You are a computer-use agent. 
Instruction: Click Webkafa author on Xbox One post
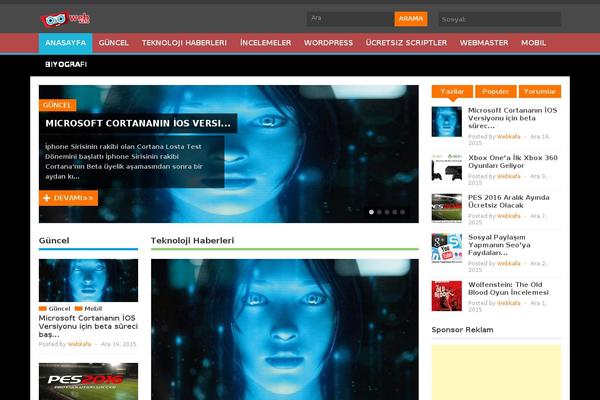coord(509,176)
